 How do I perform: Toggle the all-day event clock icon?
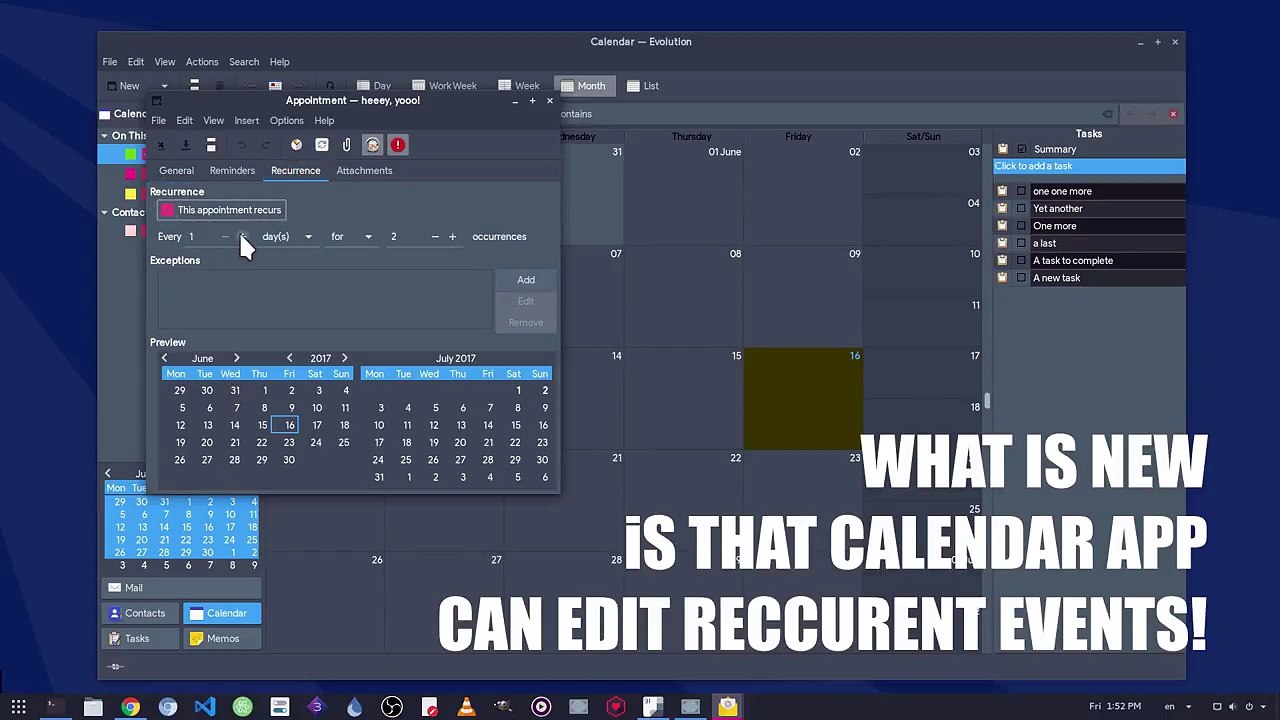tap(296, 145)
